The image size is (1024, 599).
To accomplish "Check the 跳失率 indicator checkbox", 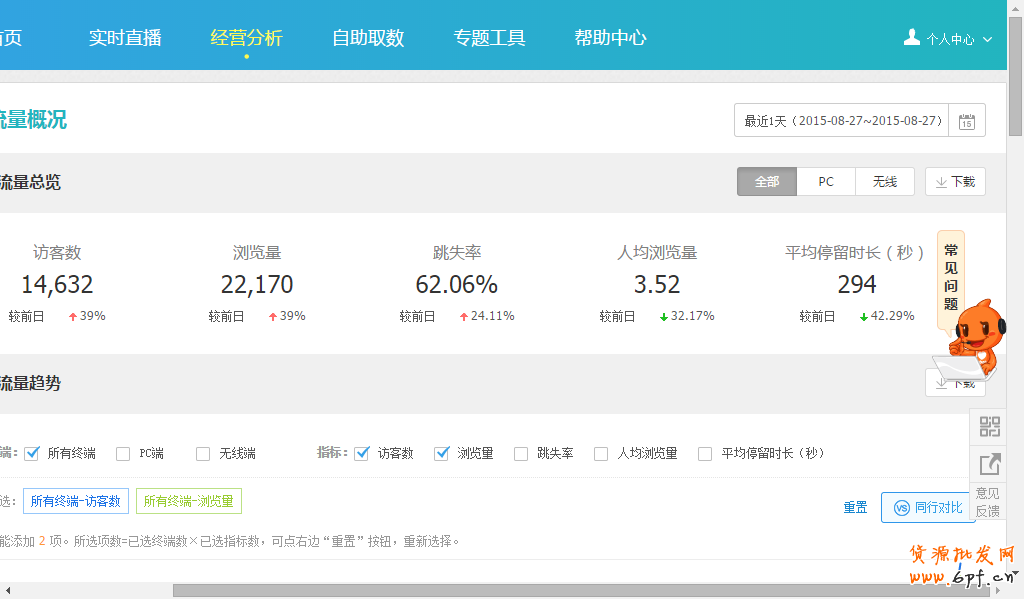I will (x=521, y=453).
